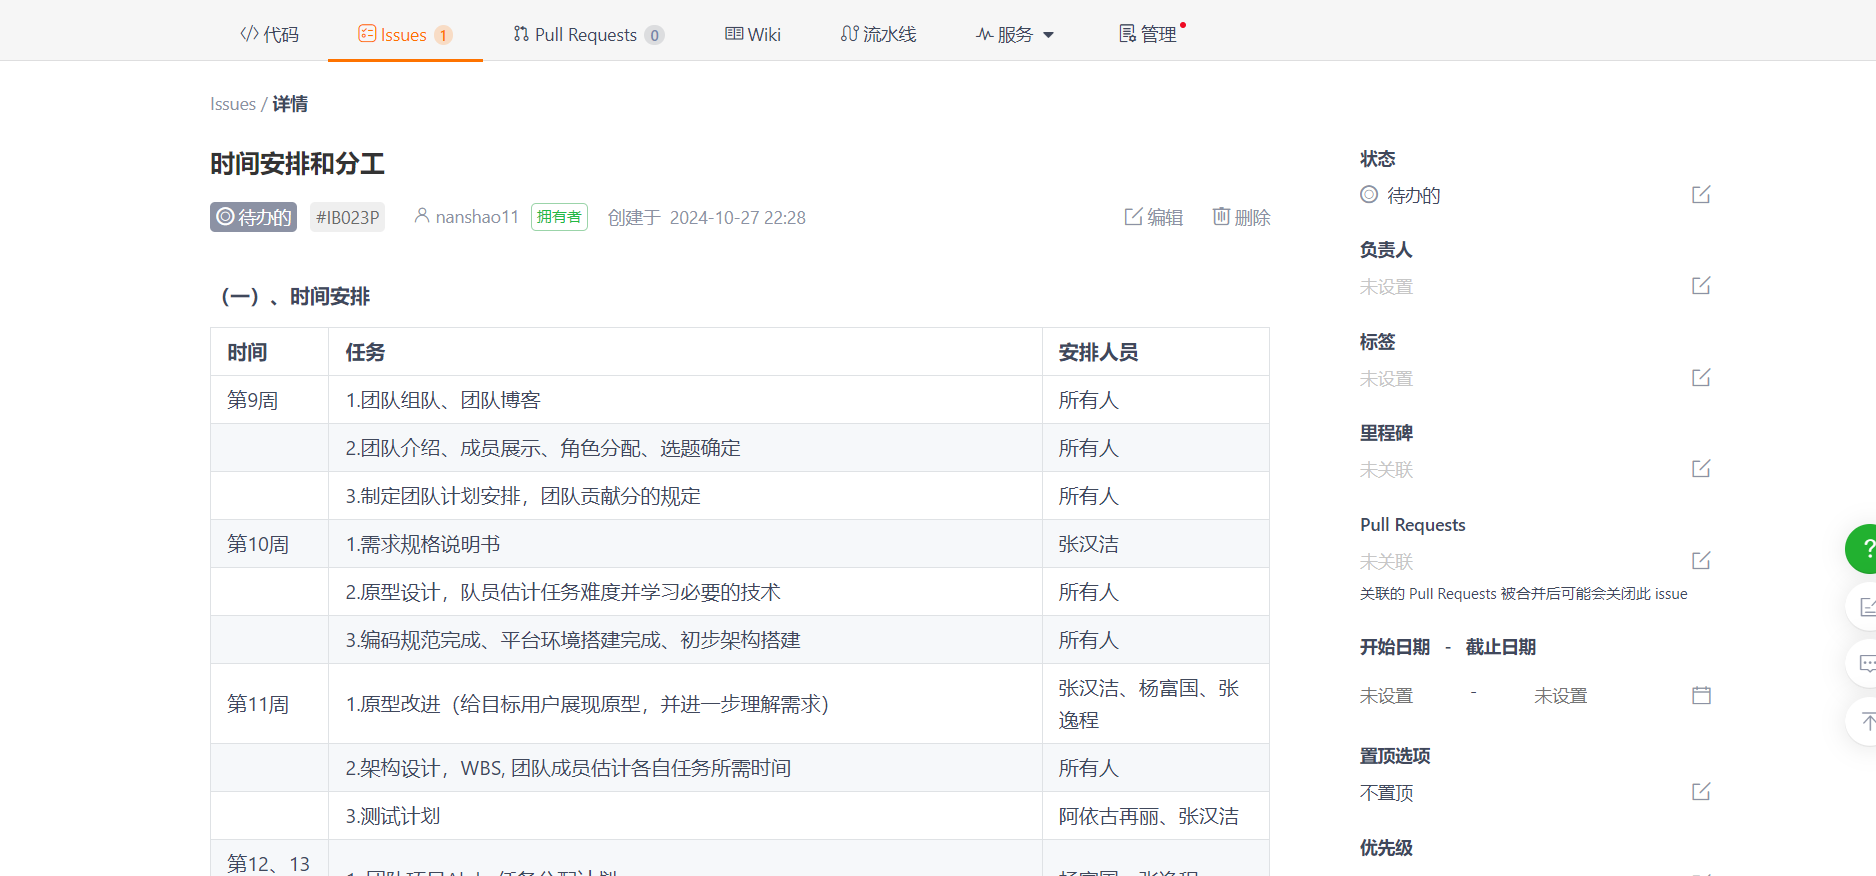Click the Pull Requests count badge 0
The image size is (1876, 876).
654,35
